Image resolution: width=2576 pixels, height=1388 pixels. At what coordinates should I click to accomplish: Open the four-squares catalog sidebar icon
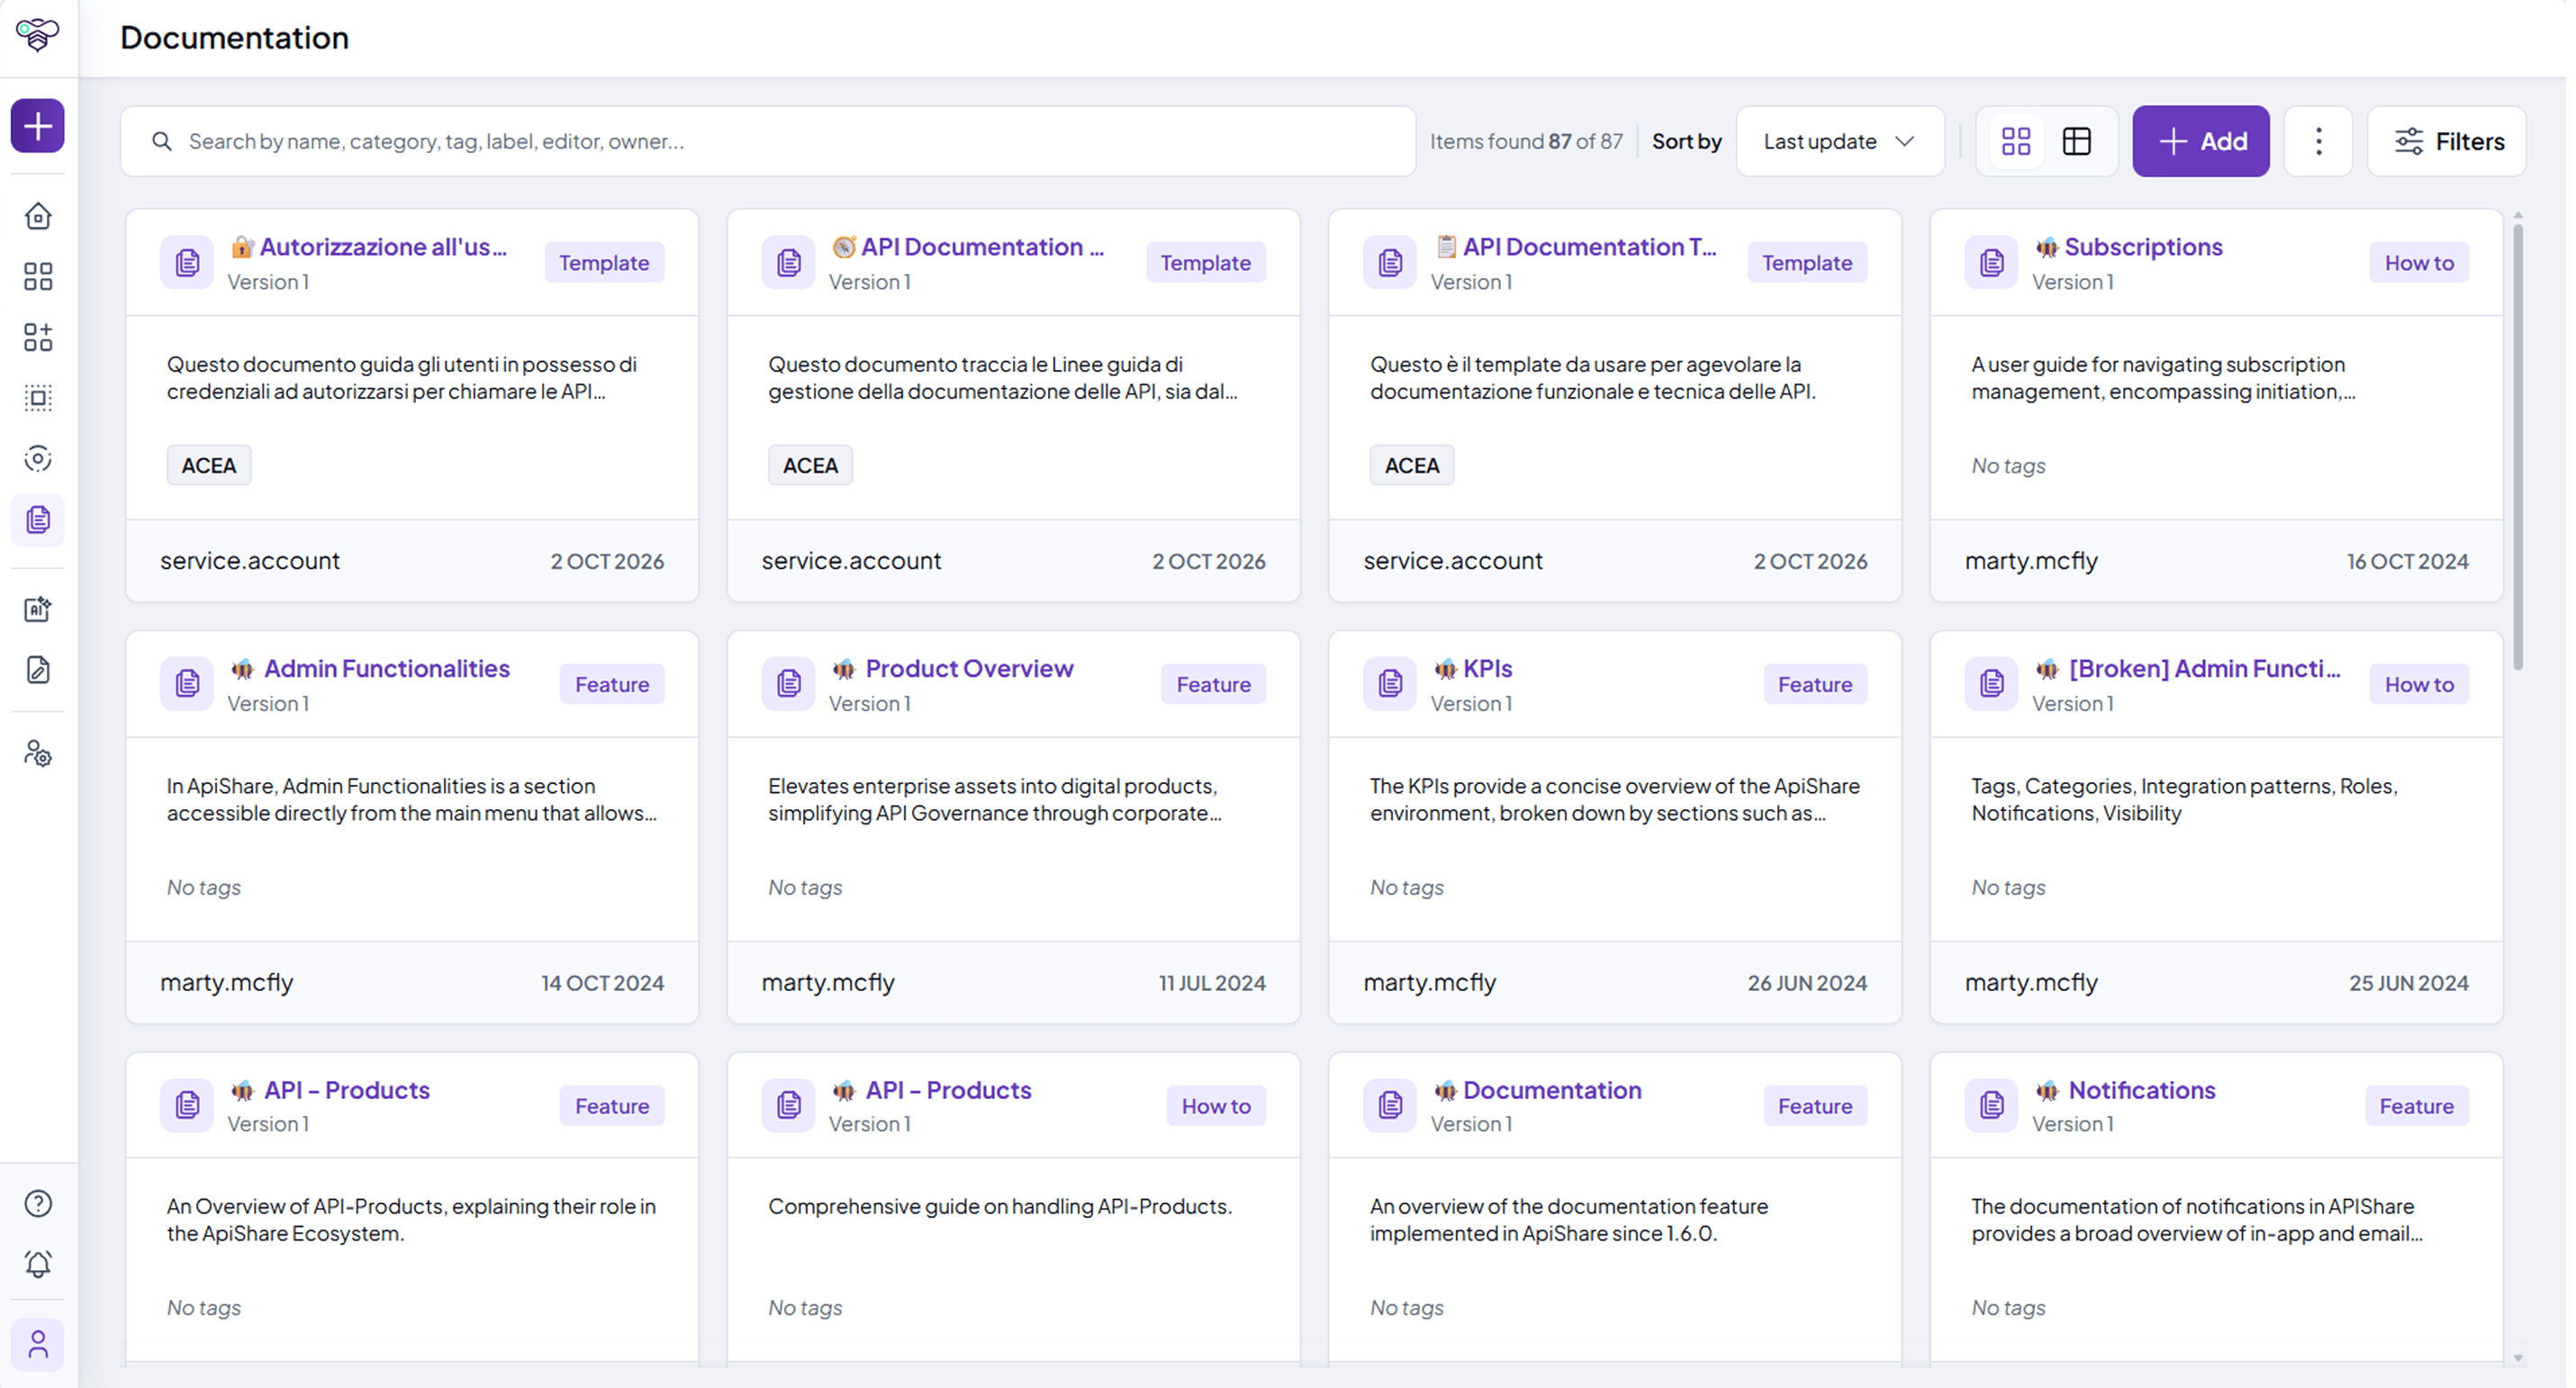[x=38, y=277]
